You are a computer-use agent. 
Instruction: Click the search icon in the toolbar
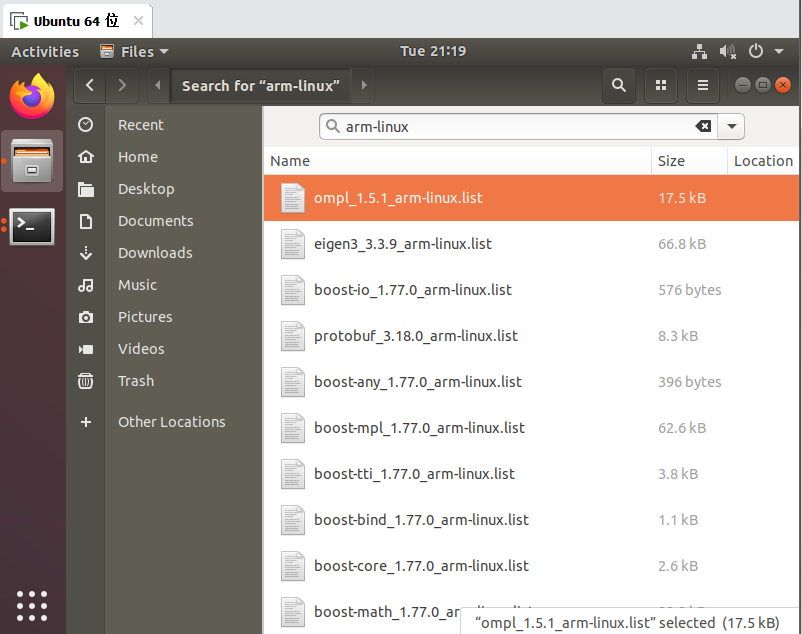tap(618, 86)
